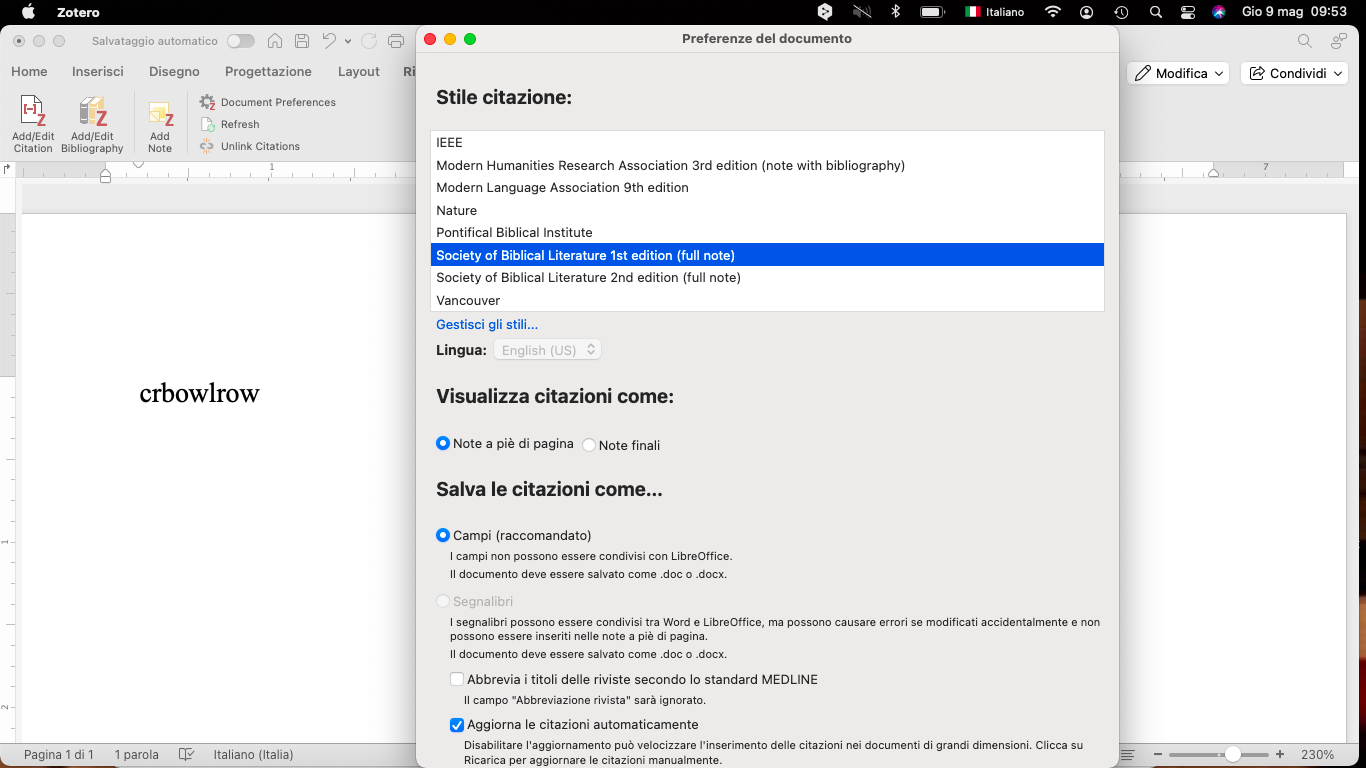Open the Home ribbon tab

pos(29,72)
